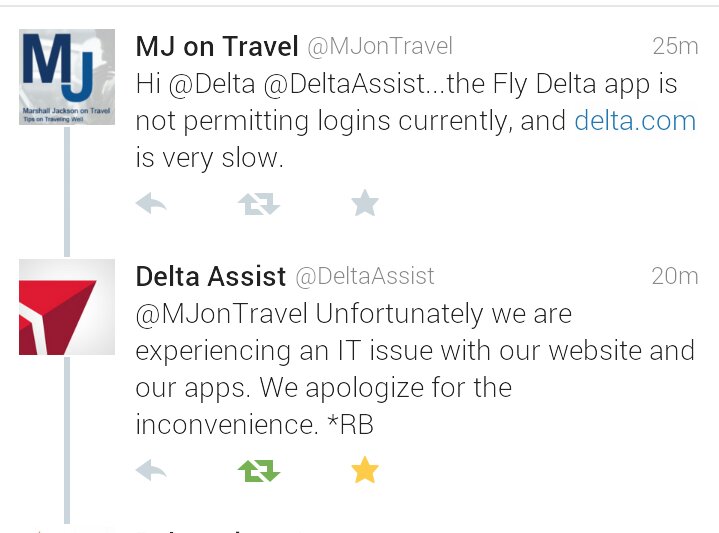Tap the Delta Assist display name
Viewport: 719px width, 533px height.
pos(211,276)
